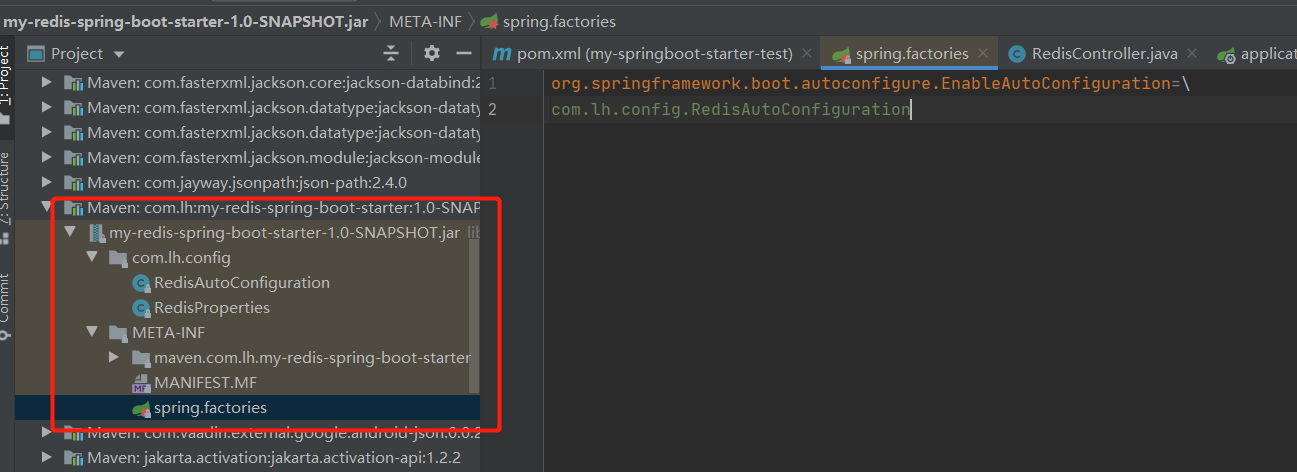Click the com.lh.config package row

(x=181, y=257)
